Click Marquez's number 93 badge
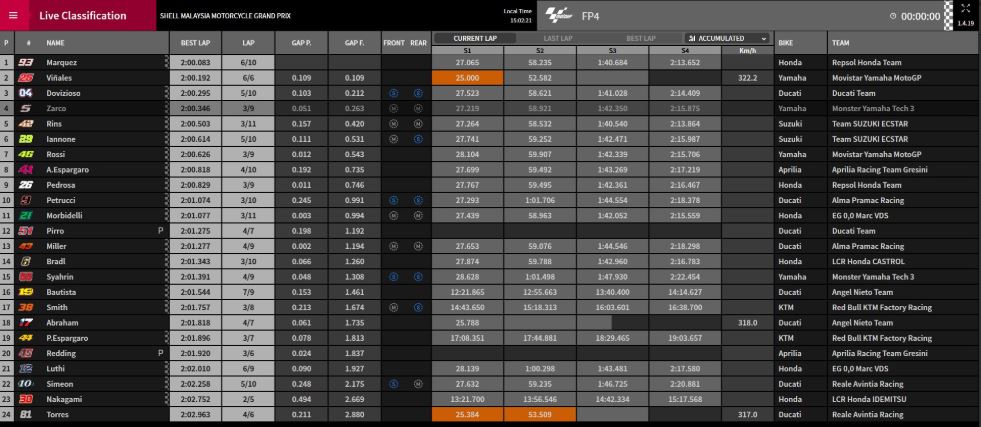Image resolution: width=981 pixels, height=427 pixels. [26, 63]
